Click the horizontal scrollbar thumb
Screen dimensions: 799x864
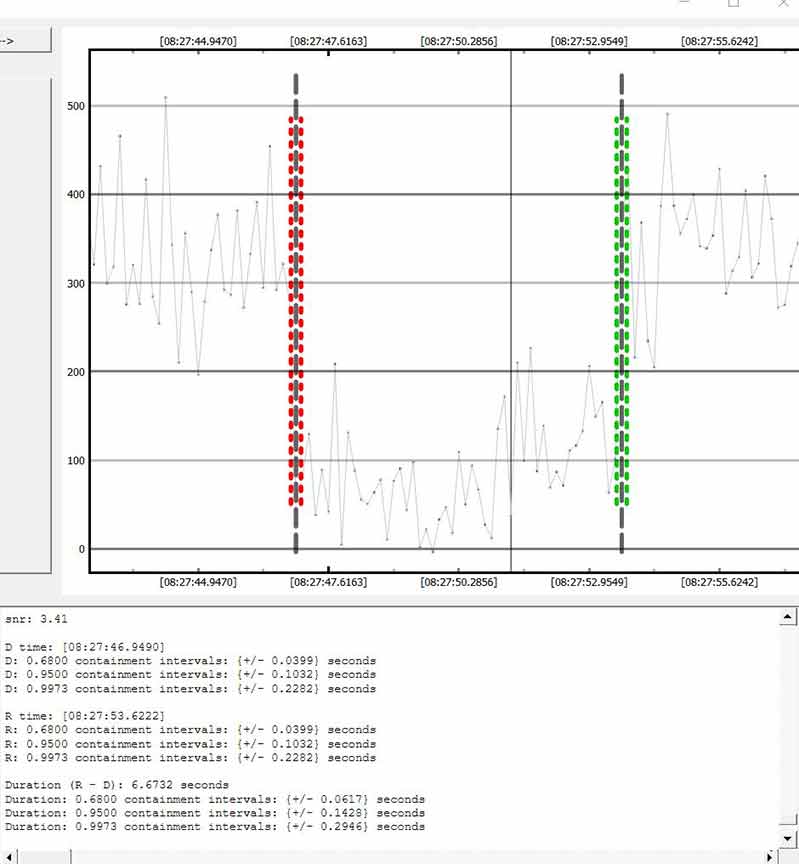coord(45,857)
